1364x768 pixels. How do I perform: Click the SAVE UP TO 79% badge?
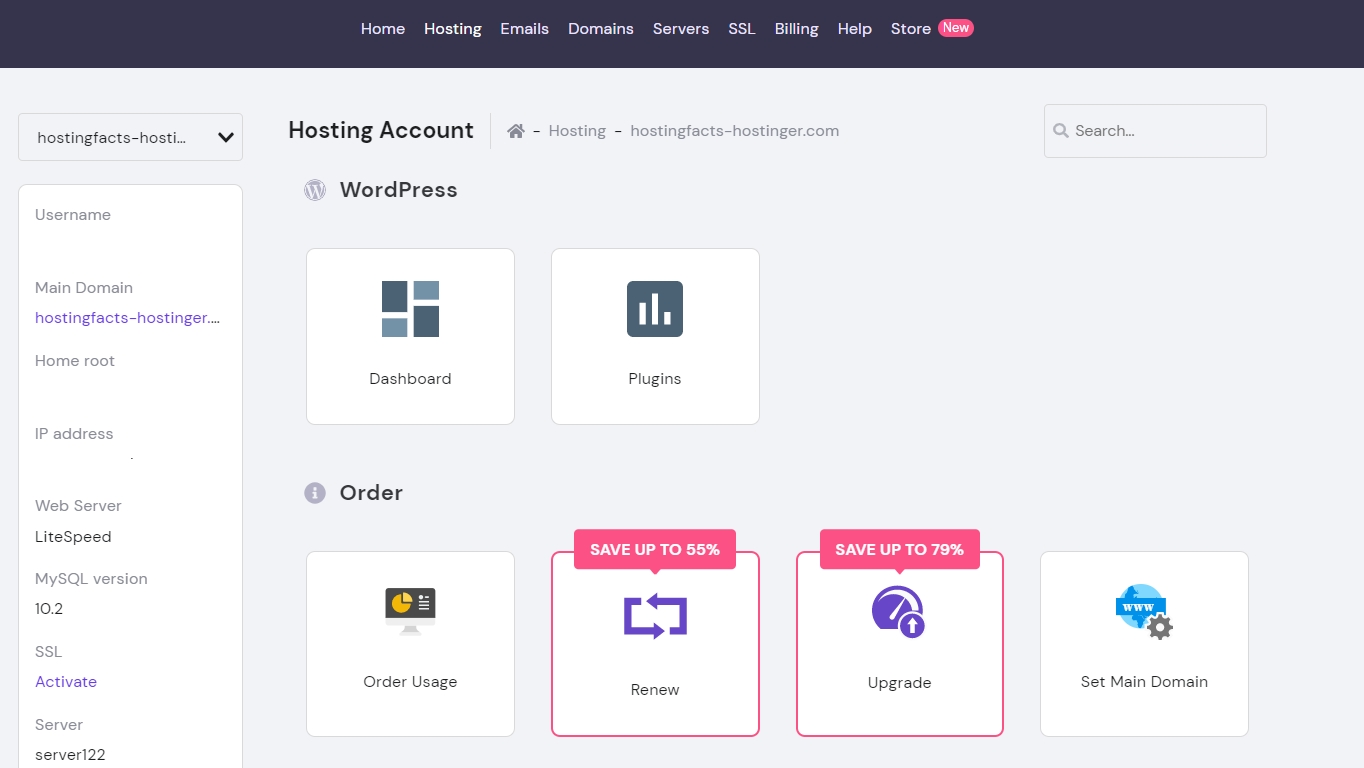coord(899,550)
